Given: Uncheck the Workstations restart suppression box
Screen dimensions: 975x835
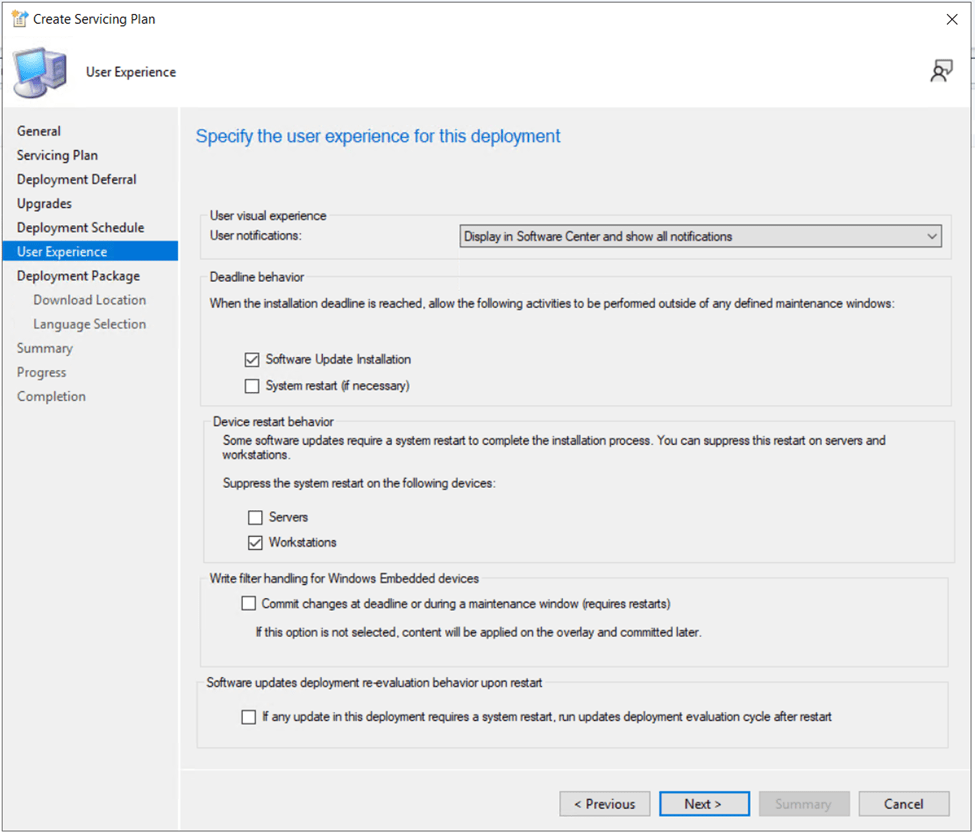Looking at the screenshot, I should coord(255,543).
